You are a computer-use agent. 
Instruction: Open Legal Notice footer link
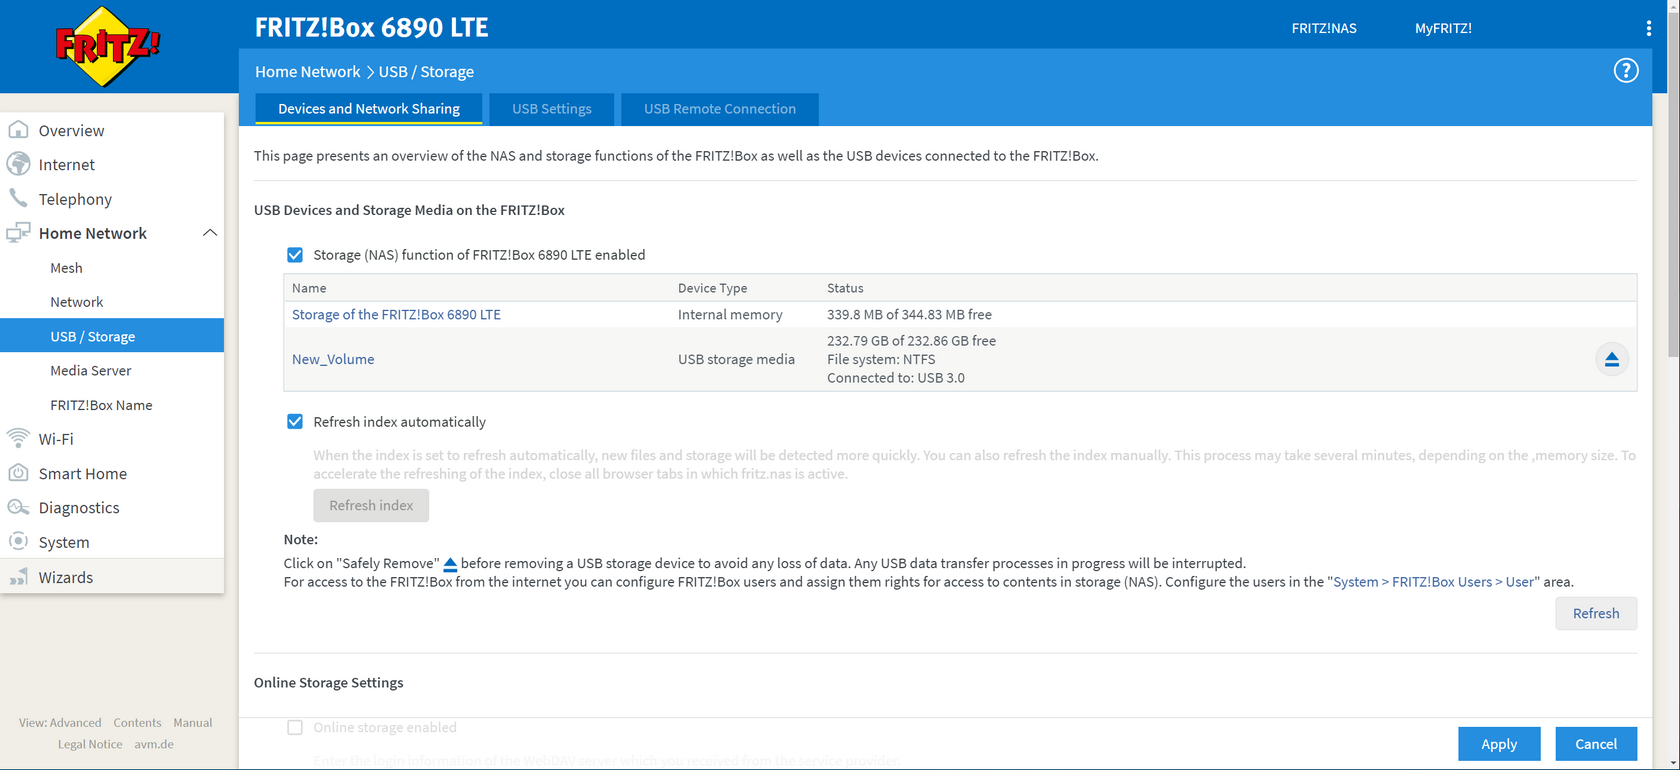pos(90,744)
